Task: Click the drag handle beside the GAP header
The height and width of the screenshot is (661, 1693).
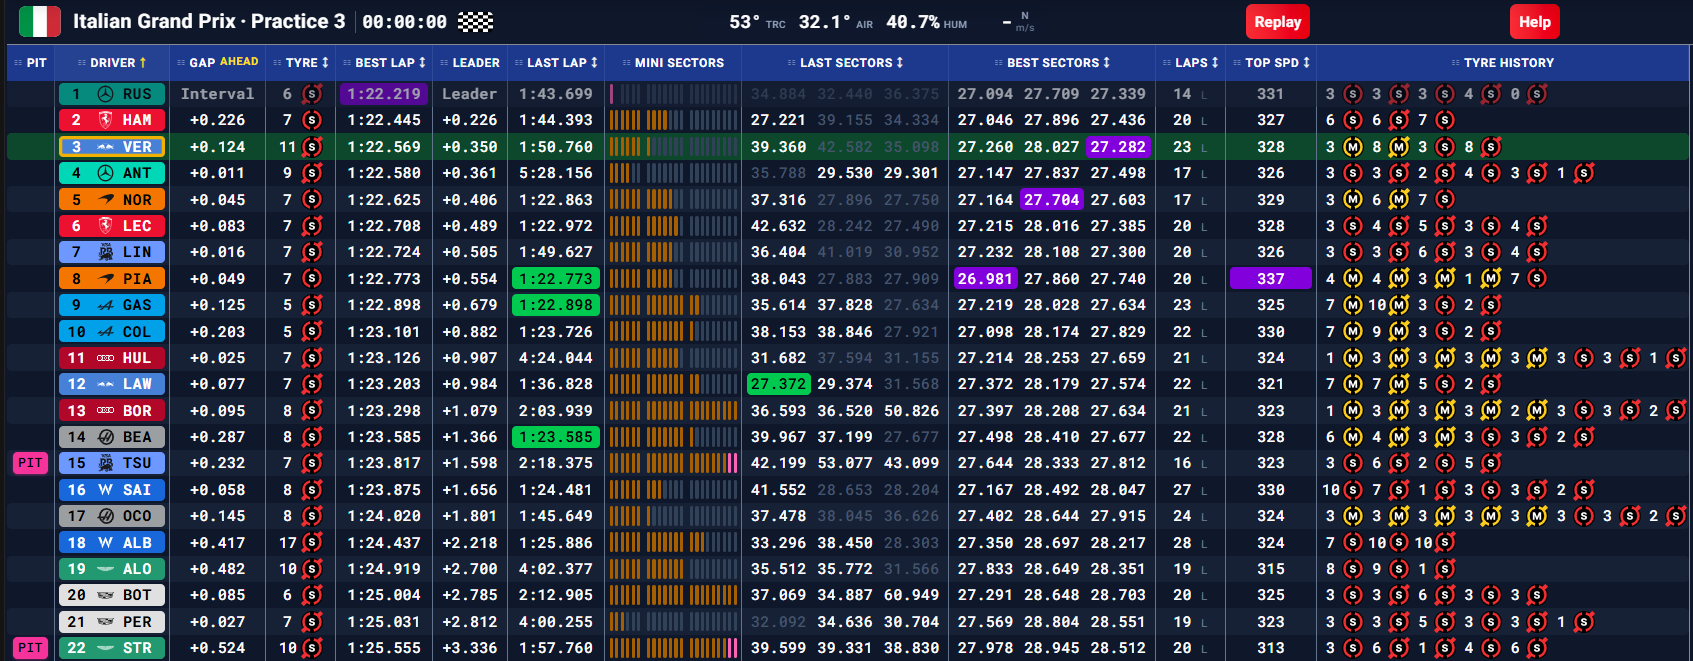Action: [x=181, y=63]
